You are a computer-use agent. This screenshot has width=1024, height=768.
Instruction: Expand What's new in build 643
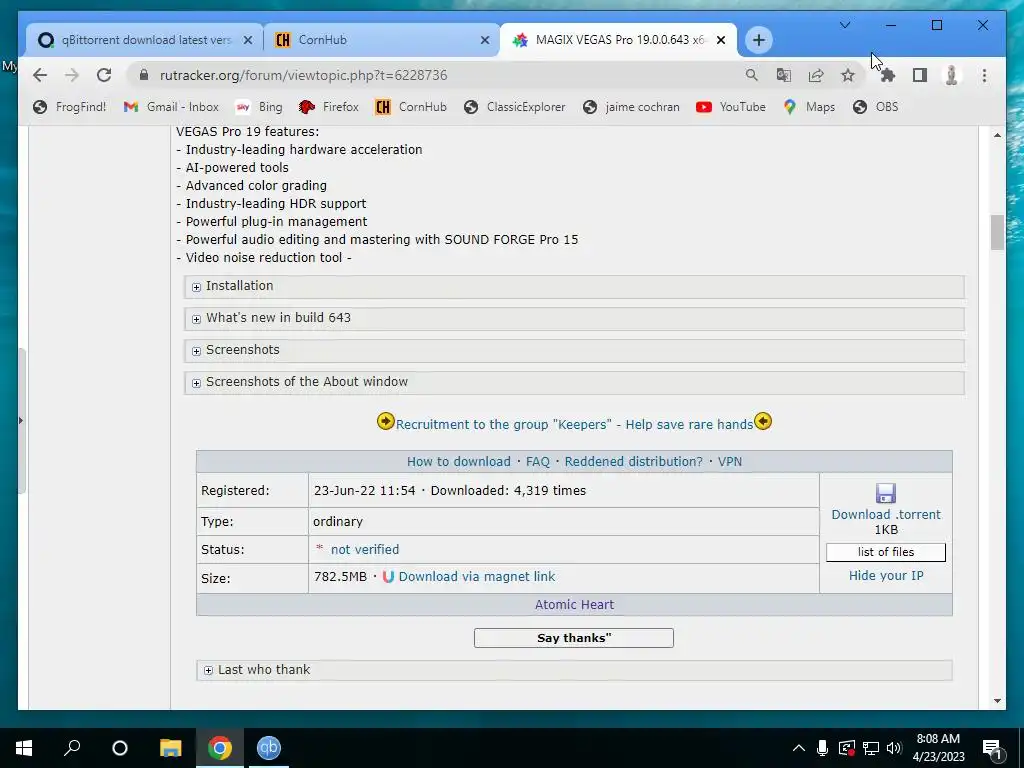point(574,318)
